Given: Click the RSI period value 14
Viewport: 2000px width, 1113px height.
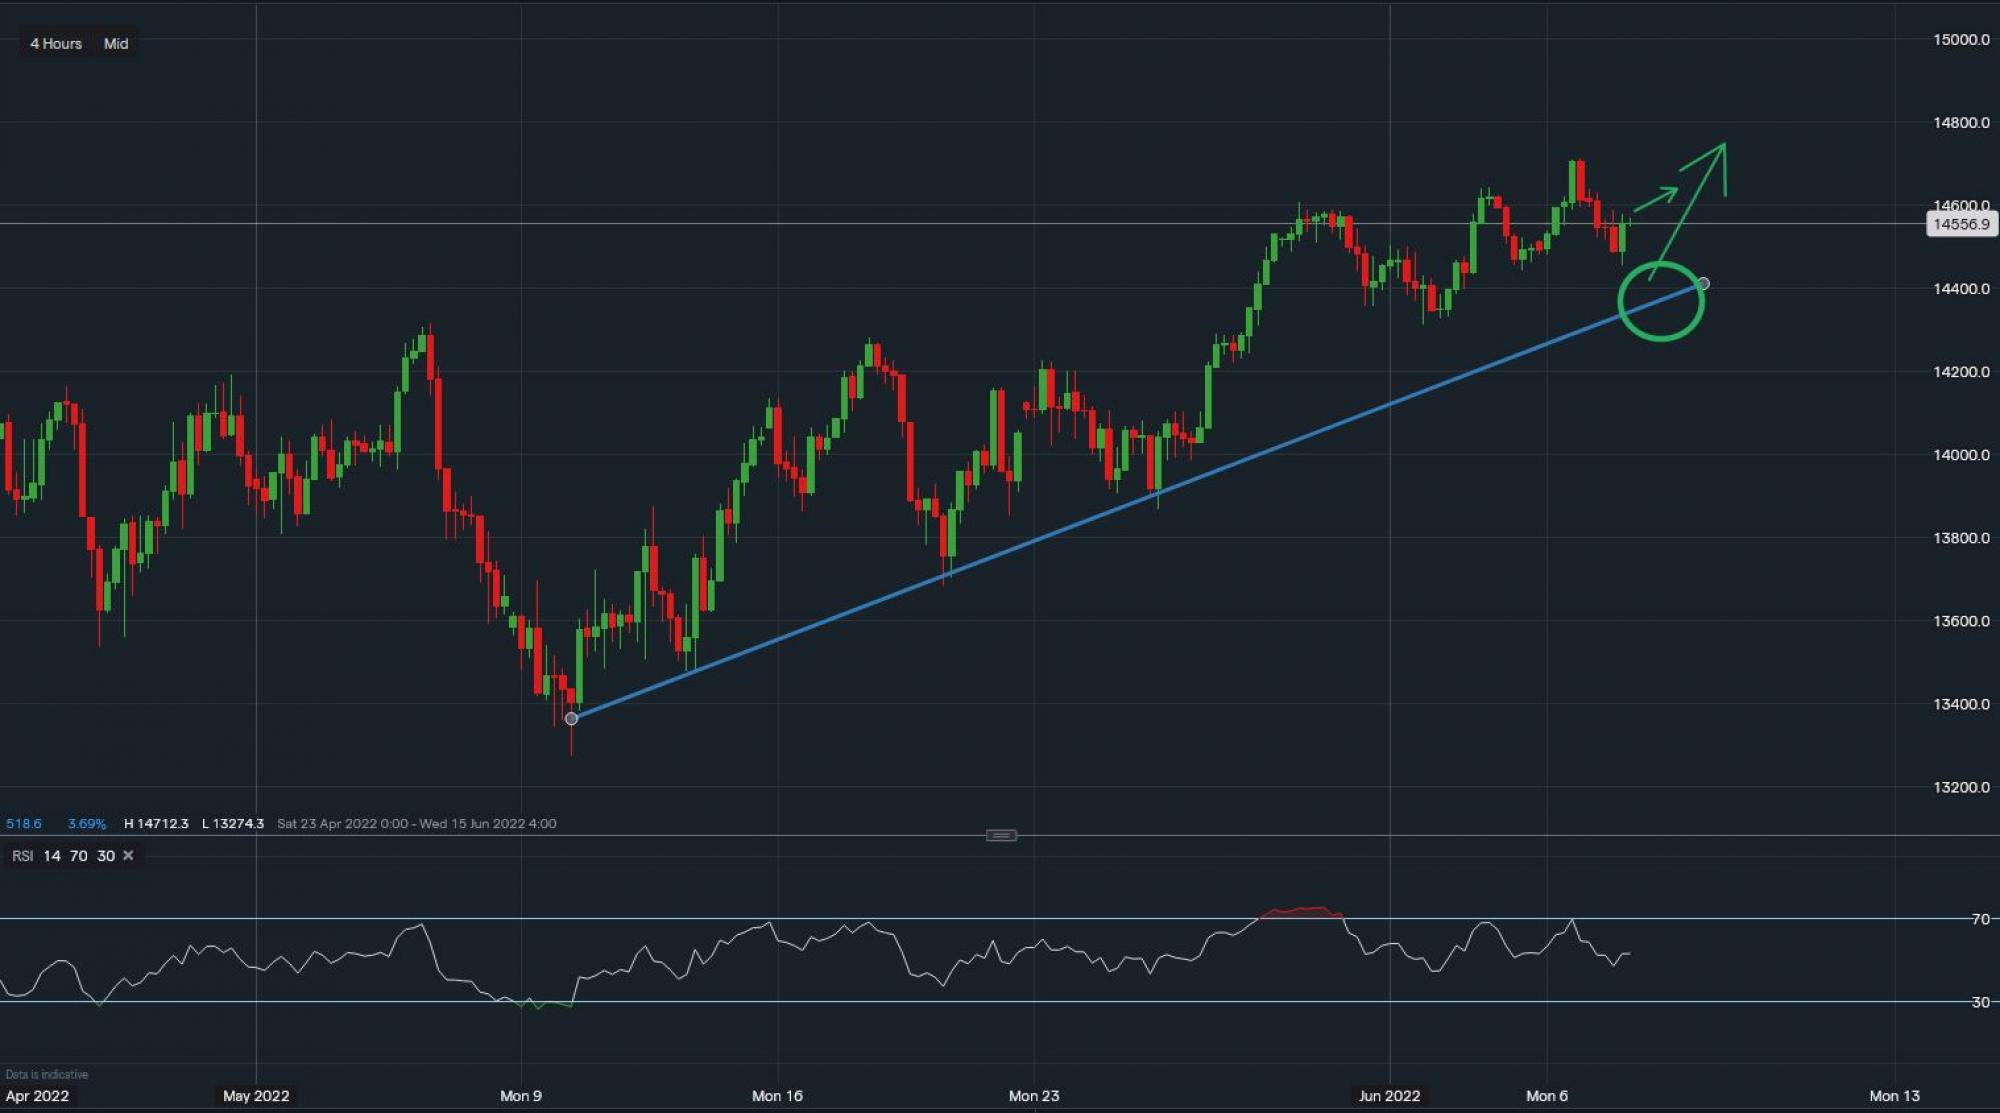Looking at the screenshot, I should click(52, 856).
